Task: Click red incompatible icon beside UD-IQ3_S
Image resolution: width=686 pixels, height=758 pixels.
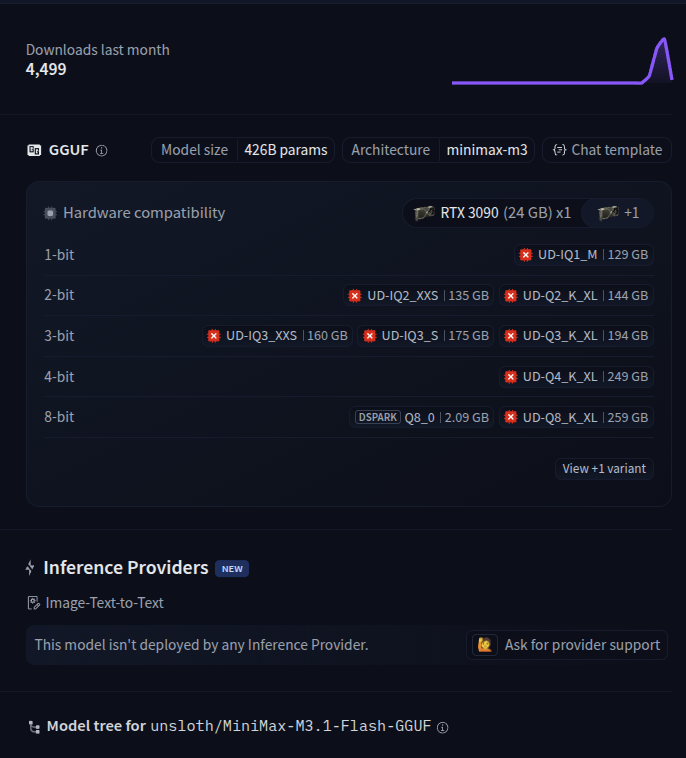Action: coord(369,335)
